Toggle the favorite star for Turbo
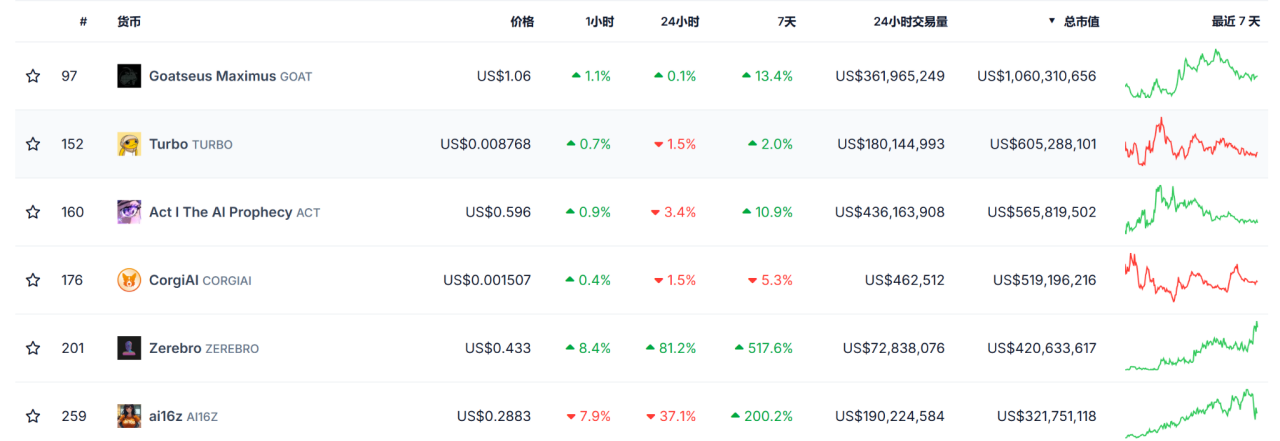 (x=33, y=144)
